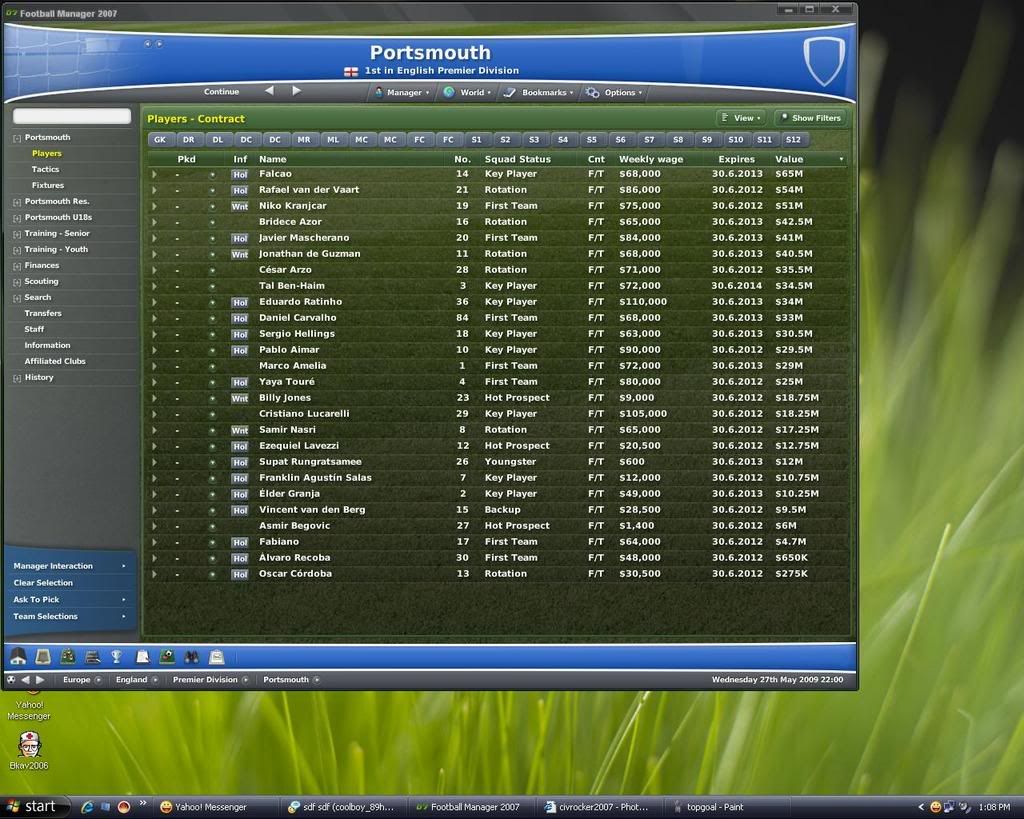Click the Show Filters button

[810, 118]
